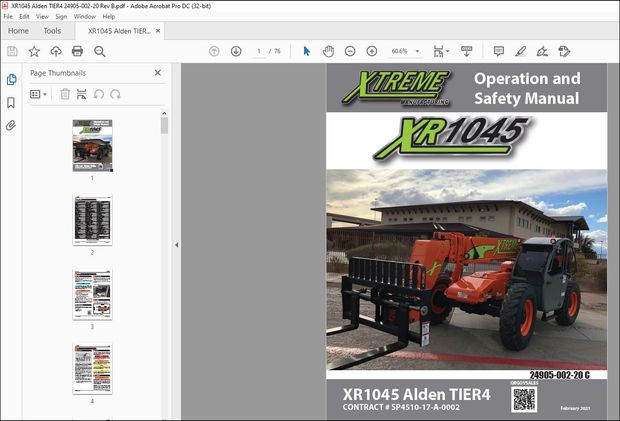
Task: Go to the next page arrow
Action: [236, 51]
